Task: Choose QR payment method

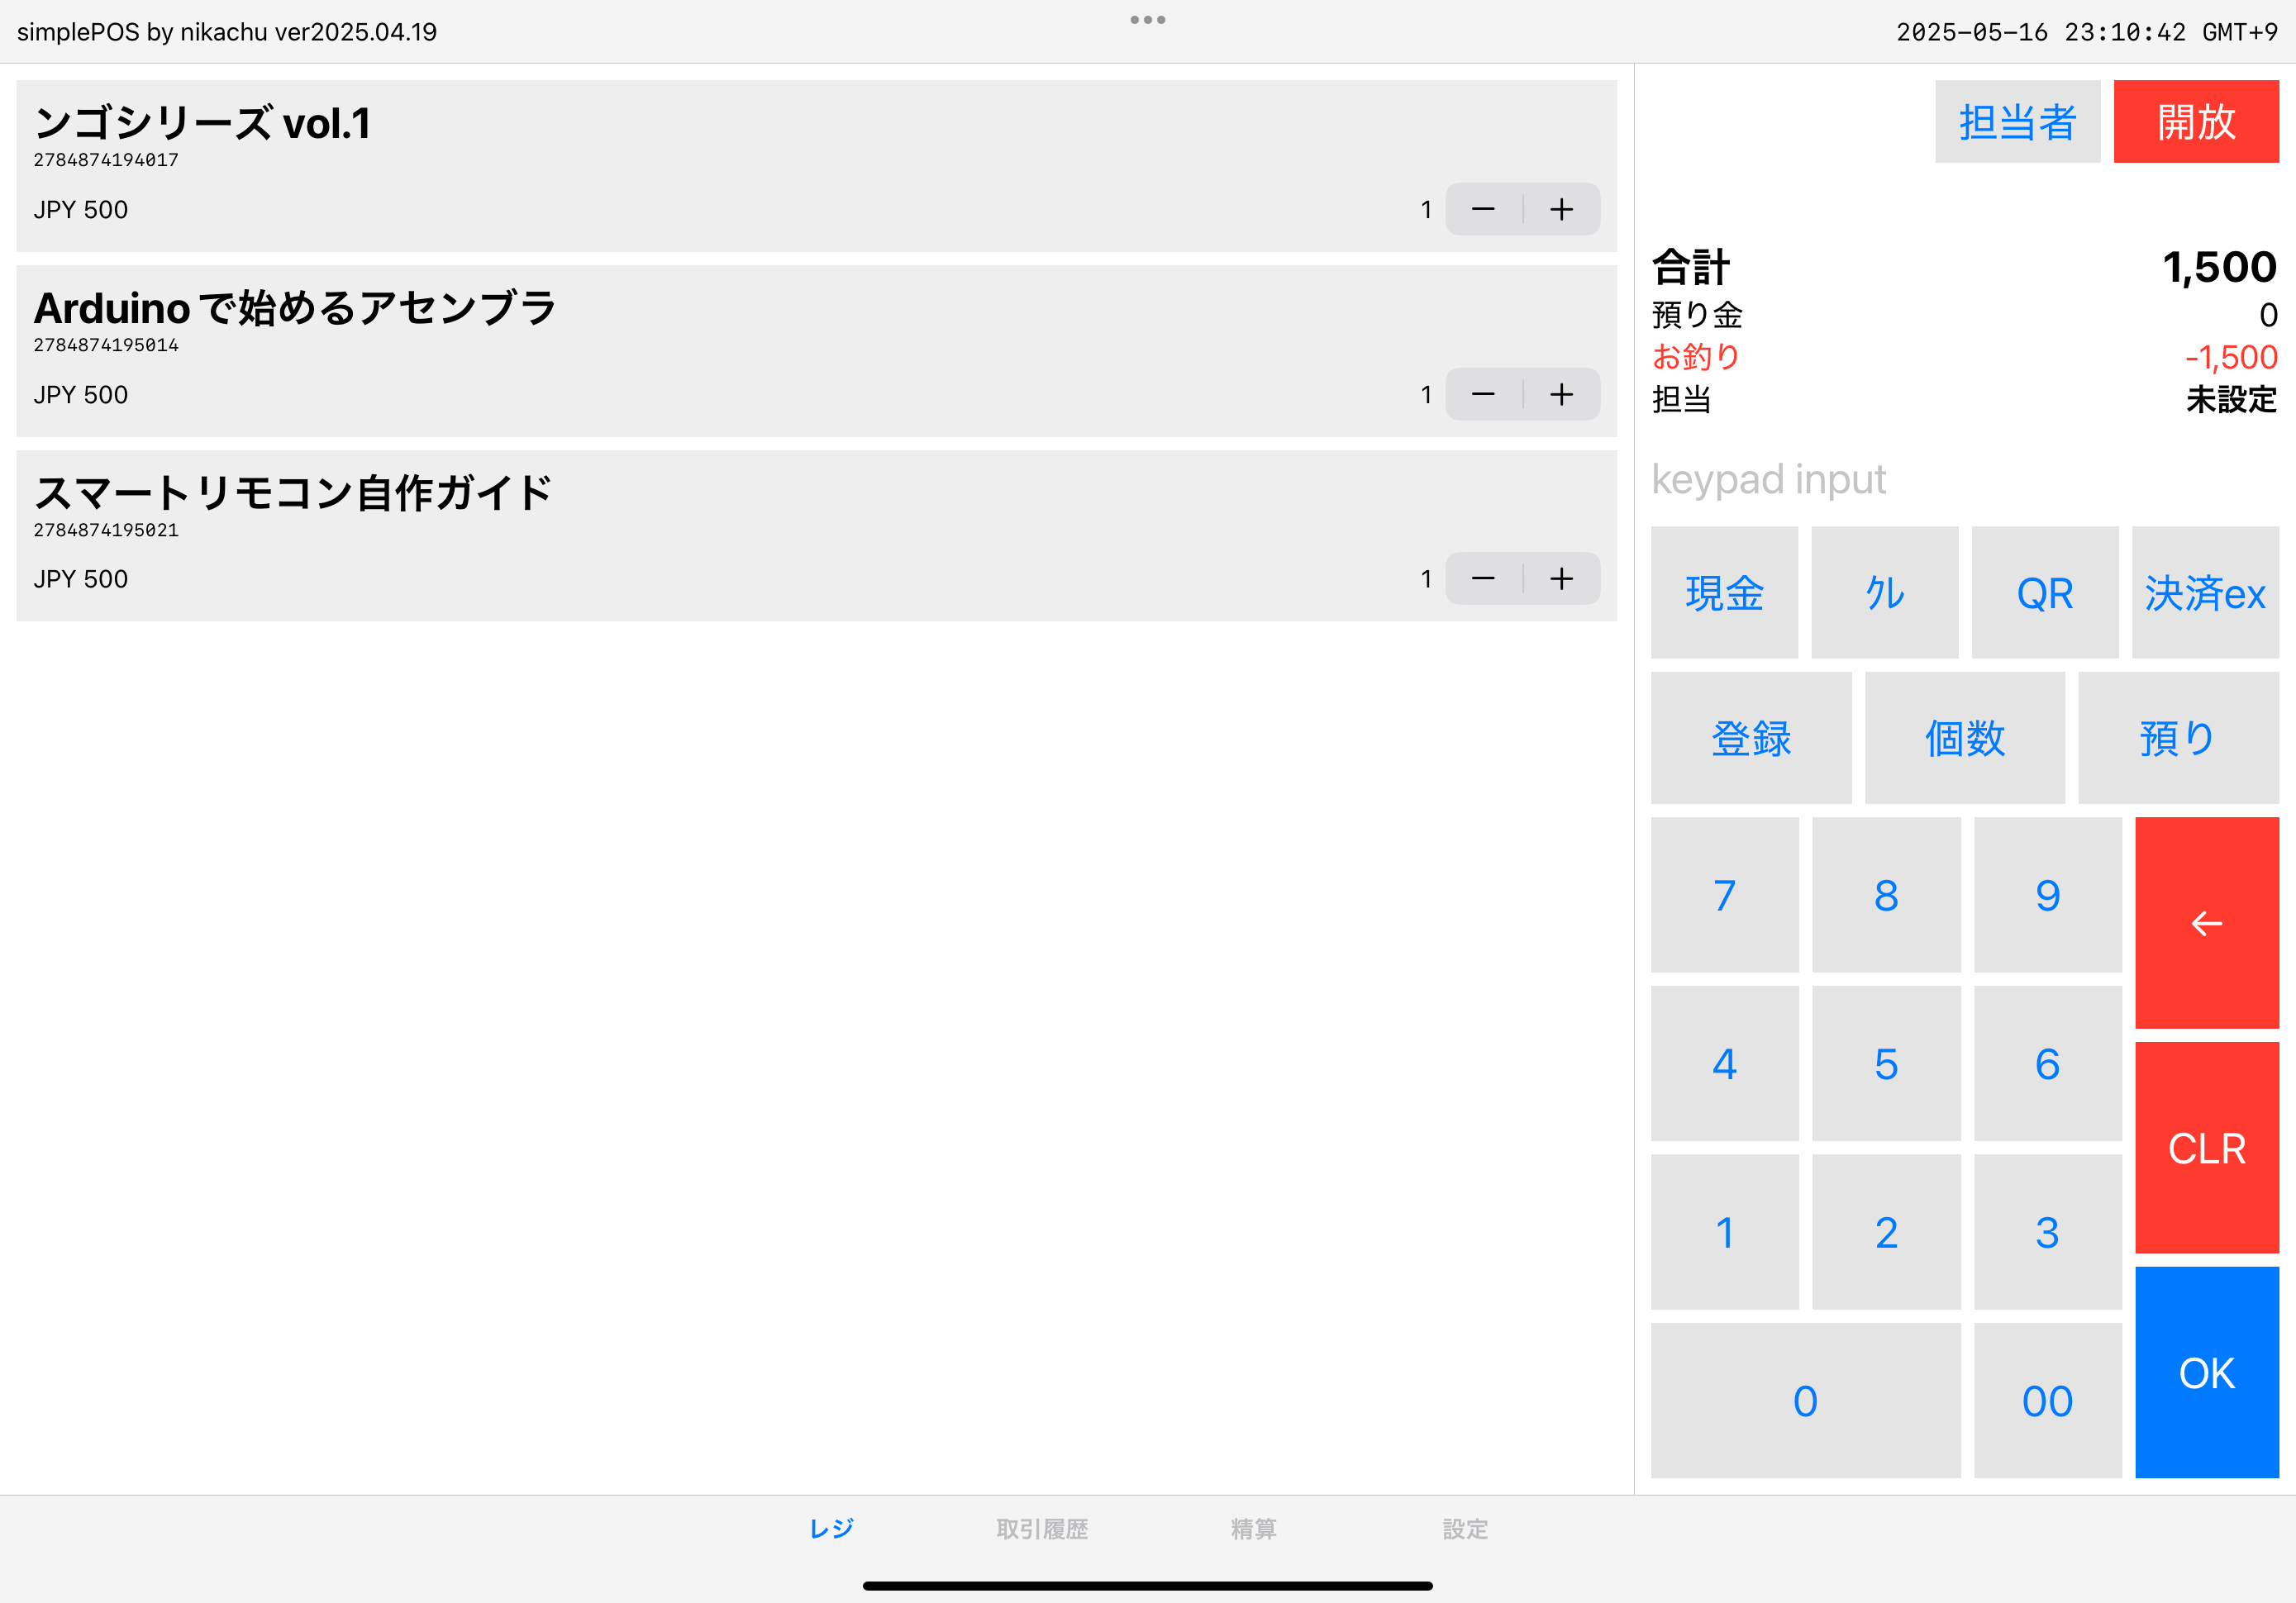Action: point(2044,592)
